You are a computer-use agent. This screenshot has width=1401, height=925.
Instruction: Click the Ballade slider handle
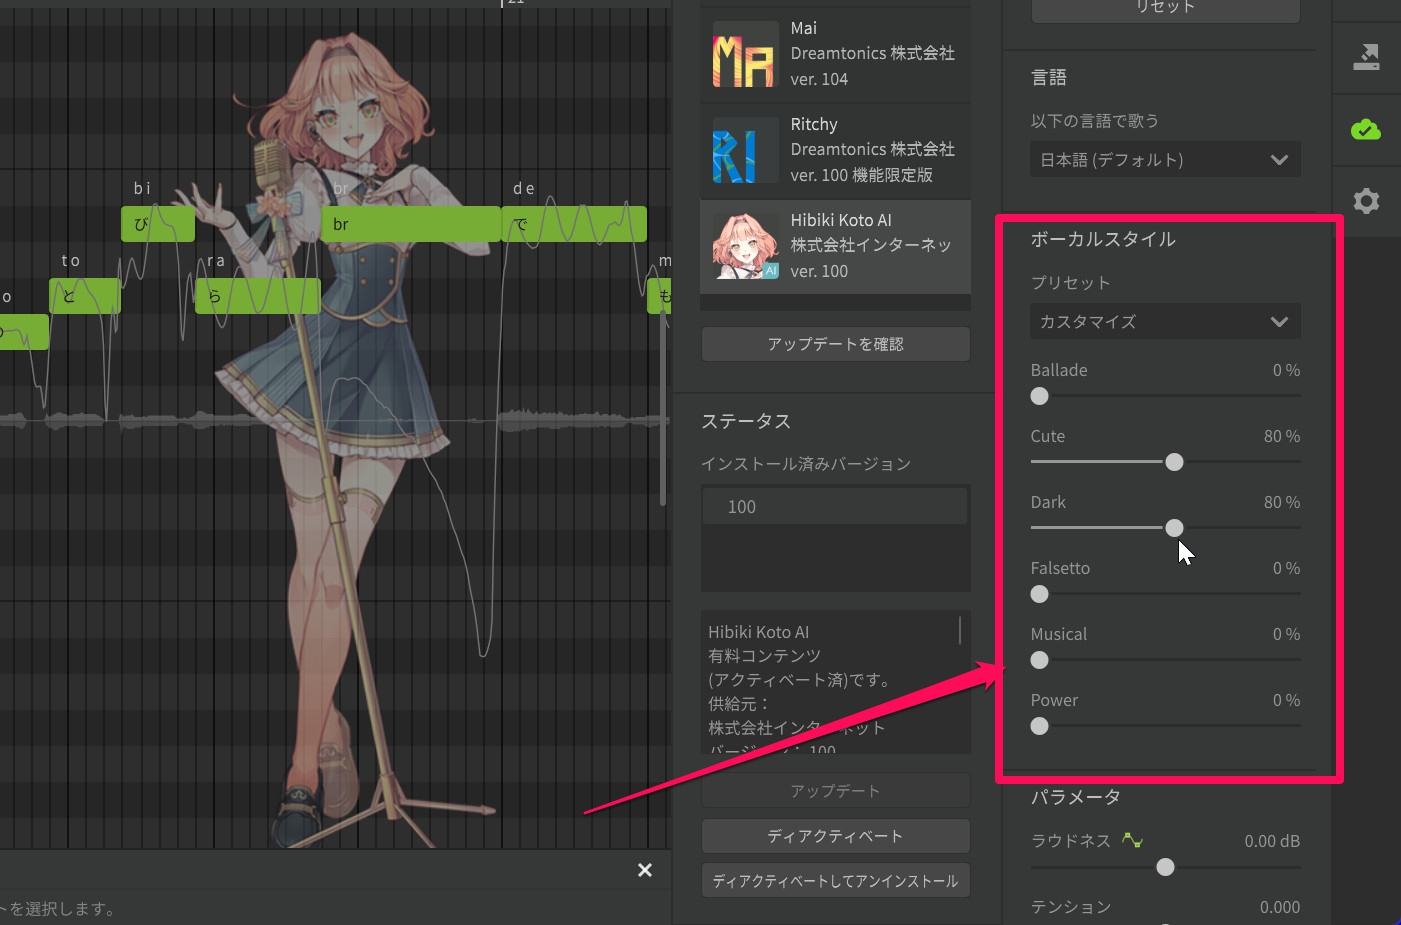pos(1040,396)
